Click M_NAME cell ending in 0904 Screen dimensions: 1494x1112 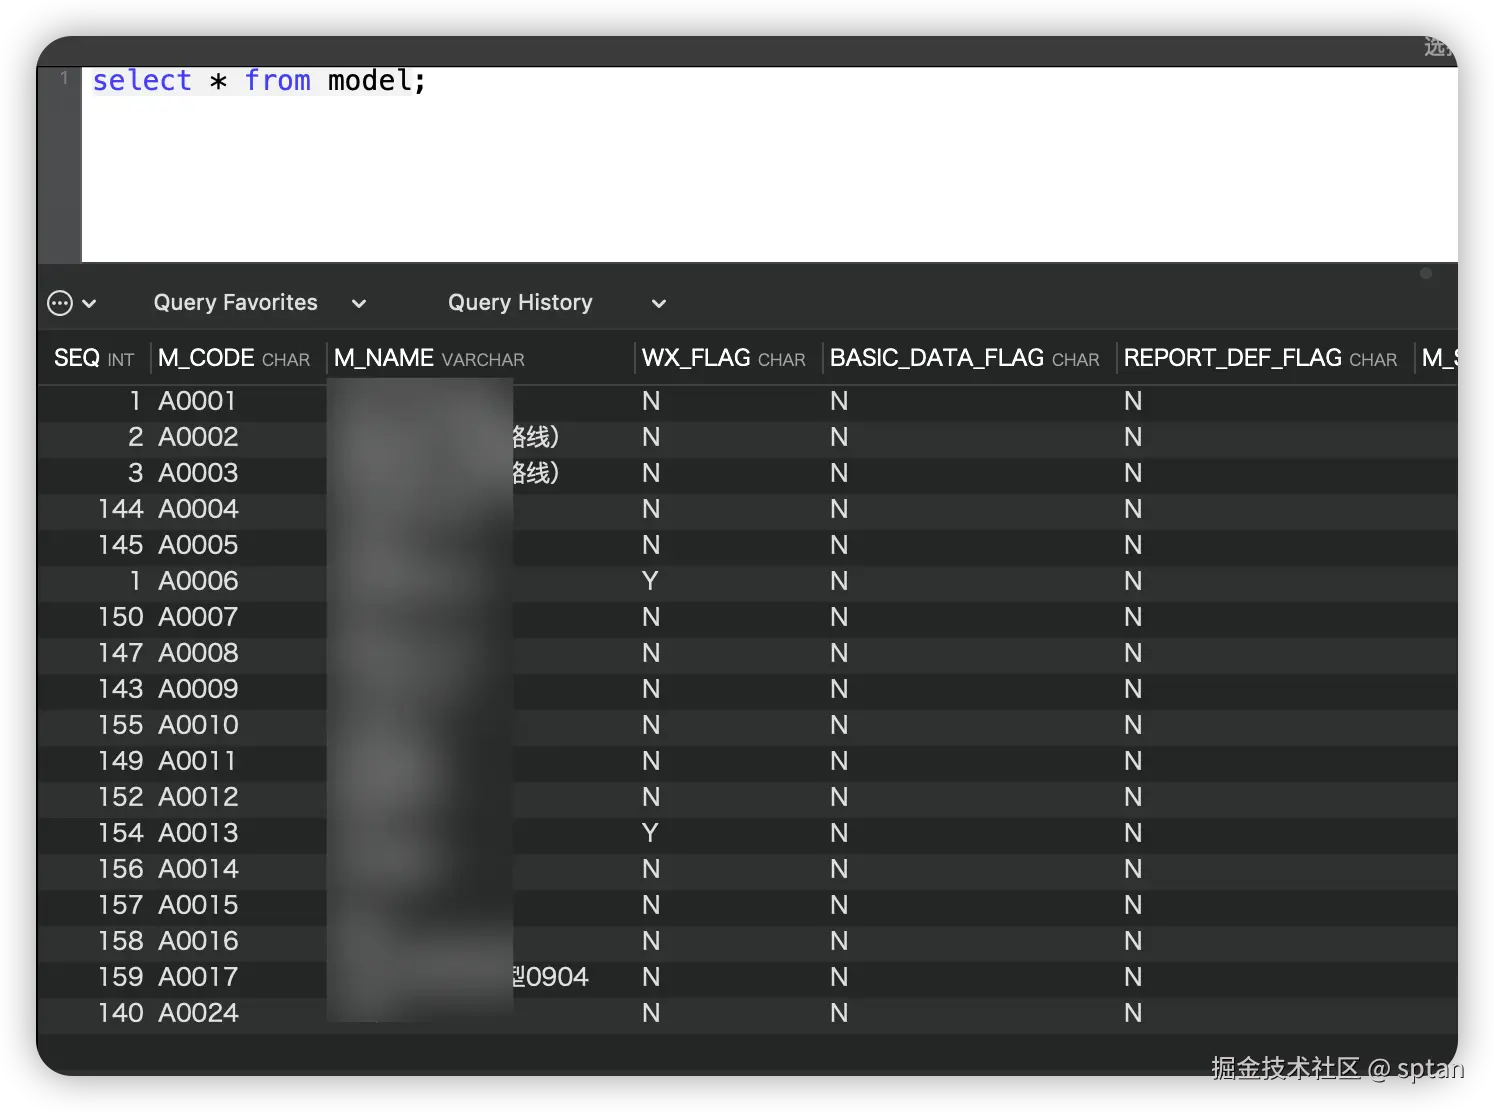coord(480,977)
